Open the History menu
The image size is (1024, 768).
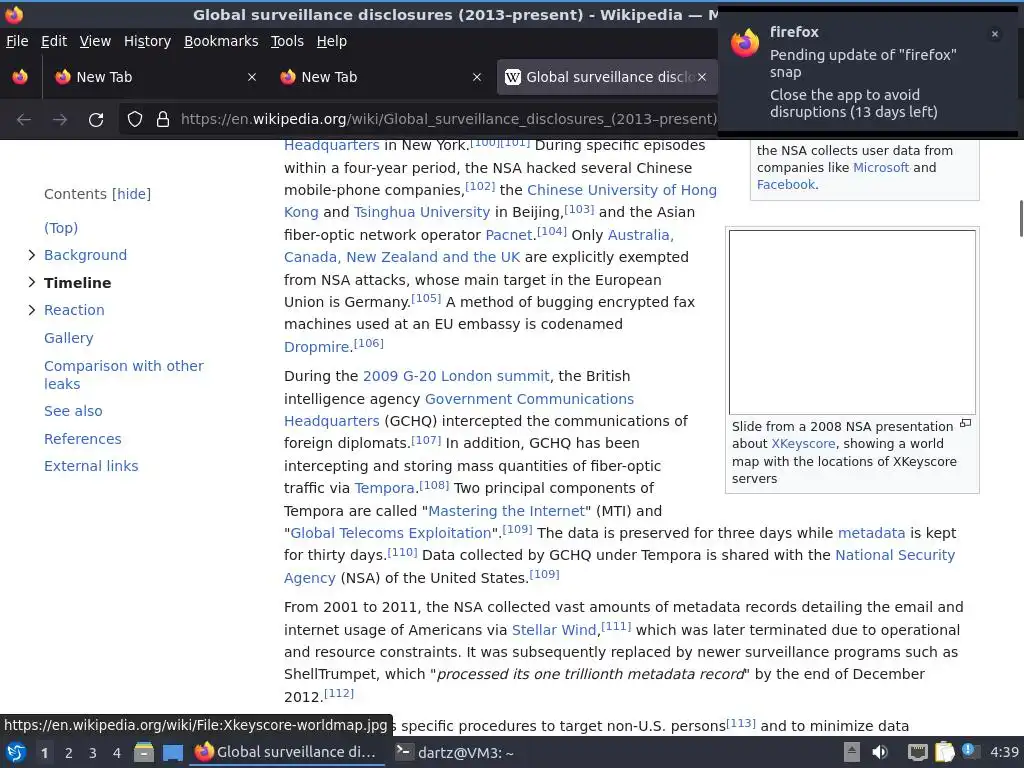148,41
